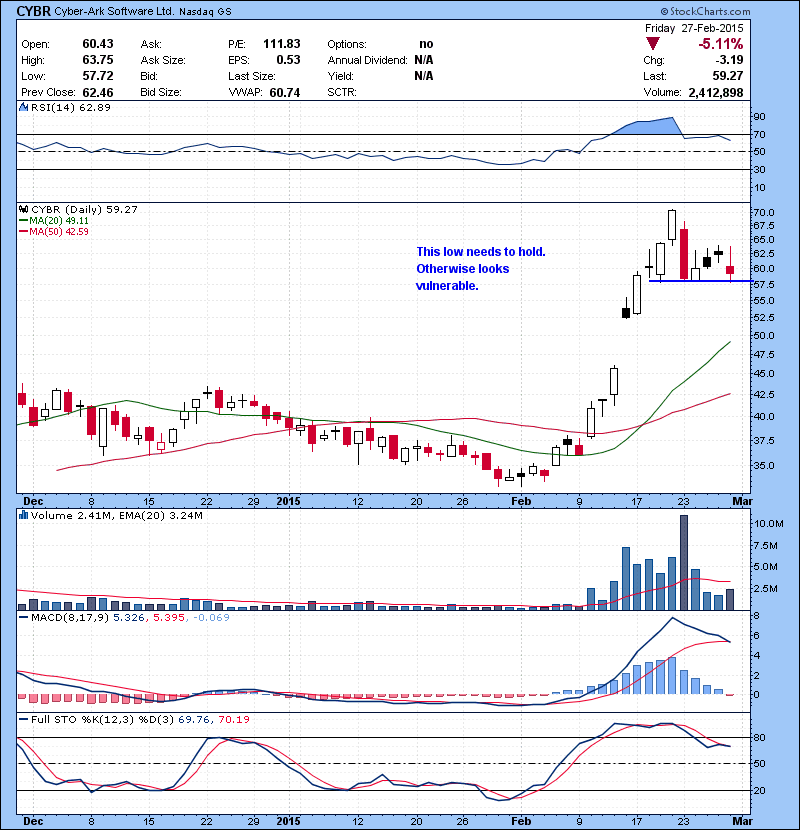
Task: Click the Last price 59.27 in header
Action: 728,76
